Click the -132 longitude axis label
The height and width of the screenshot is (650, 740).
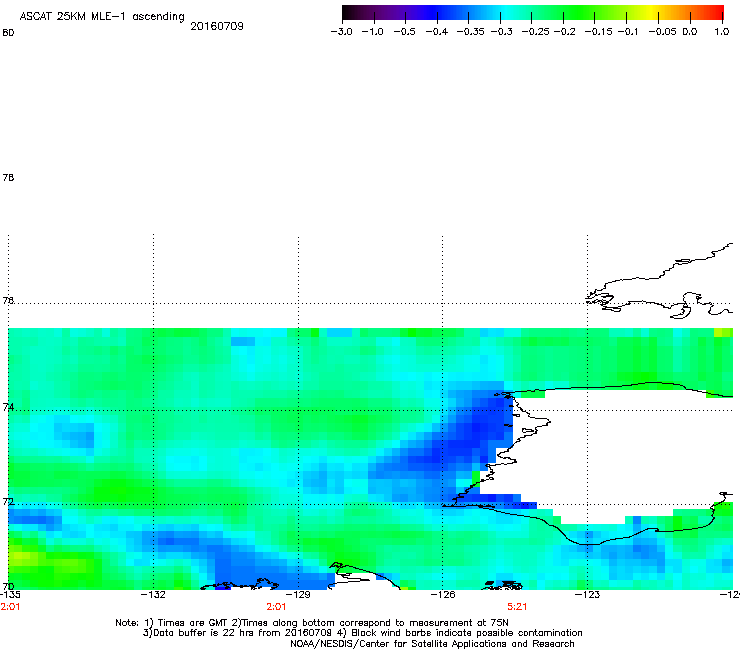[153, 595]
